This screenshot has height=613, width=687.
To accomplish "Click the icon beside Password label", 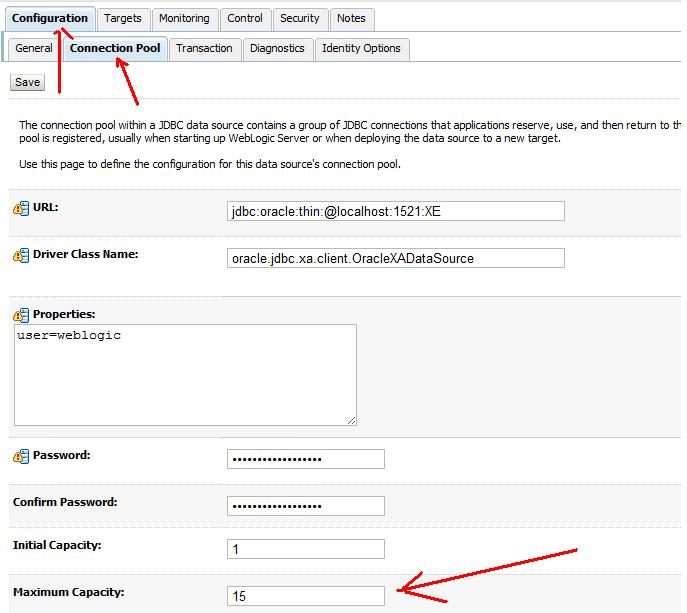I will (x=21, y=456).
